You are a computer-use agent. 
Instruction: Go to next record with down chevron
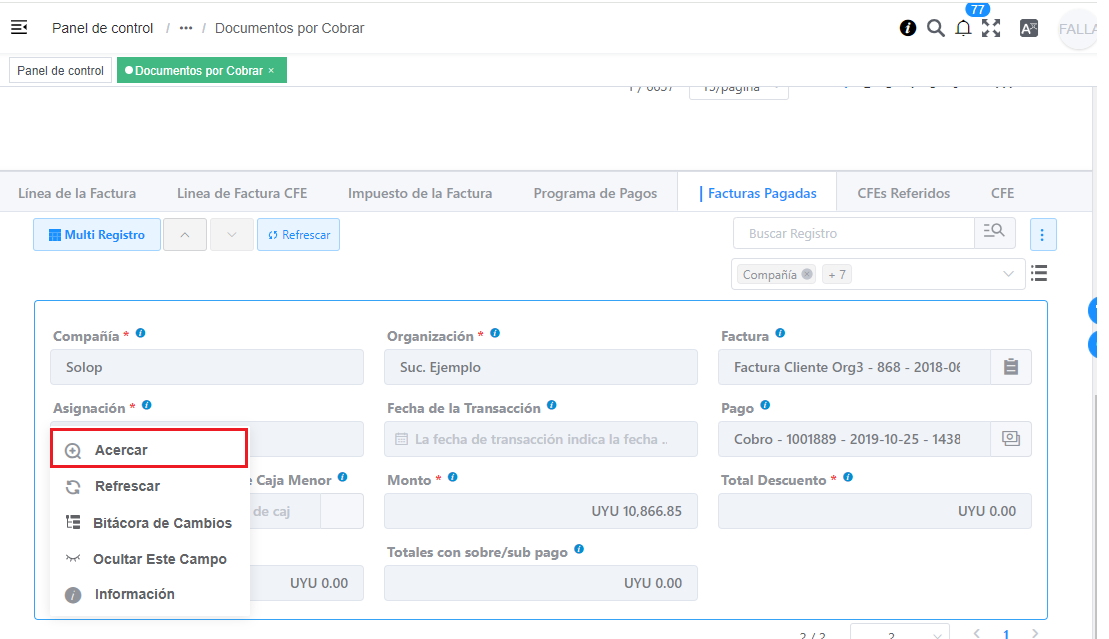click(x=231, y=235)
